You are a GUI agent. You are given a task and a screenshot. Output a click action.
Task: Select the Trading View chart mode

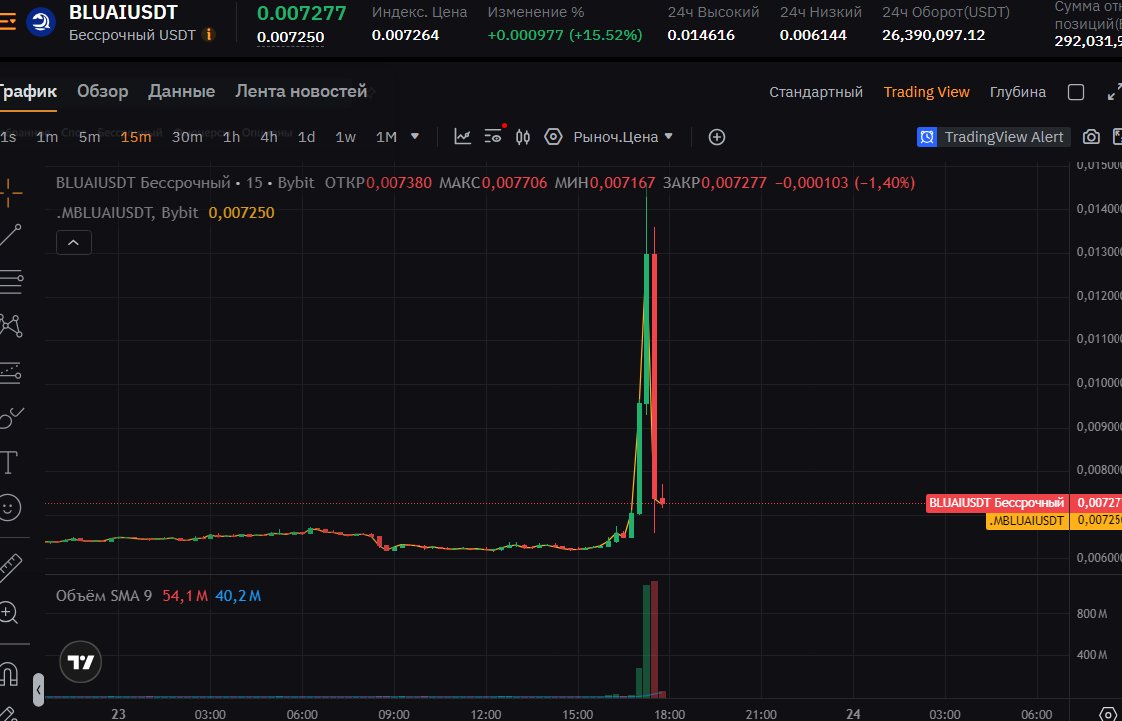click(927, 92)
